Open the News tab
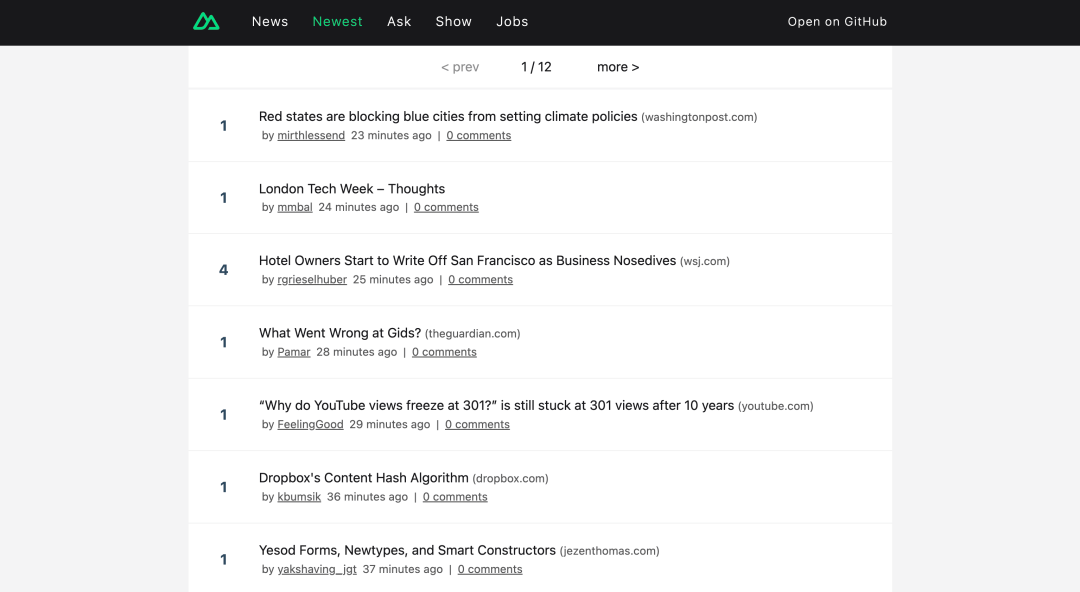1080x592 pixels. click(x=270, y=21)
